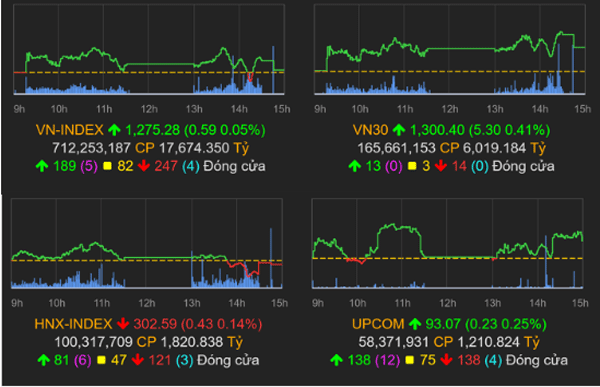
Task: Click trading value 1,210.824
Action: (488, 342)
